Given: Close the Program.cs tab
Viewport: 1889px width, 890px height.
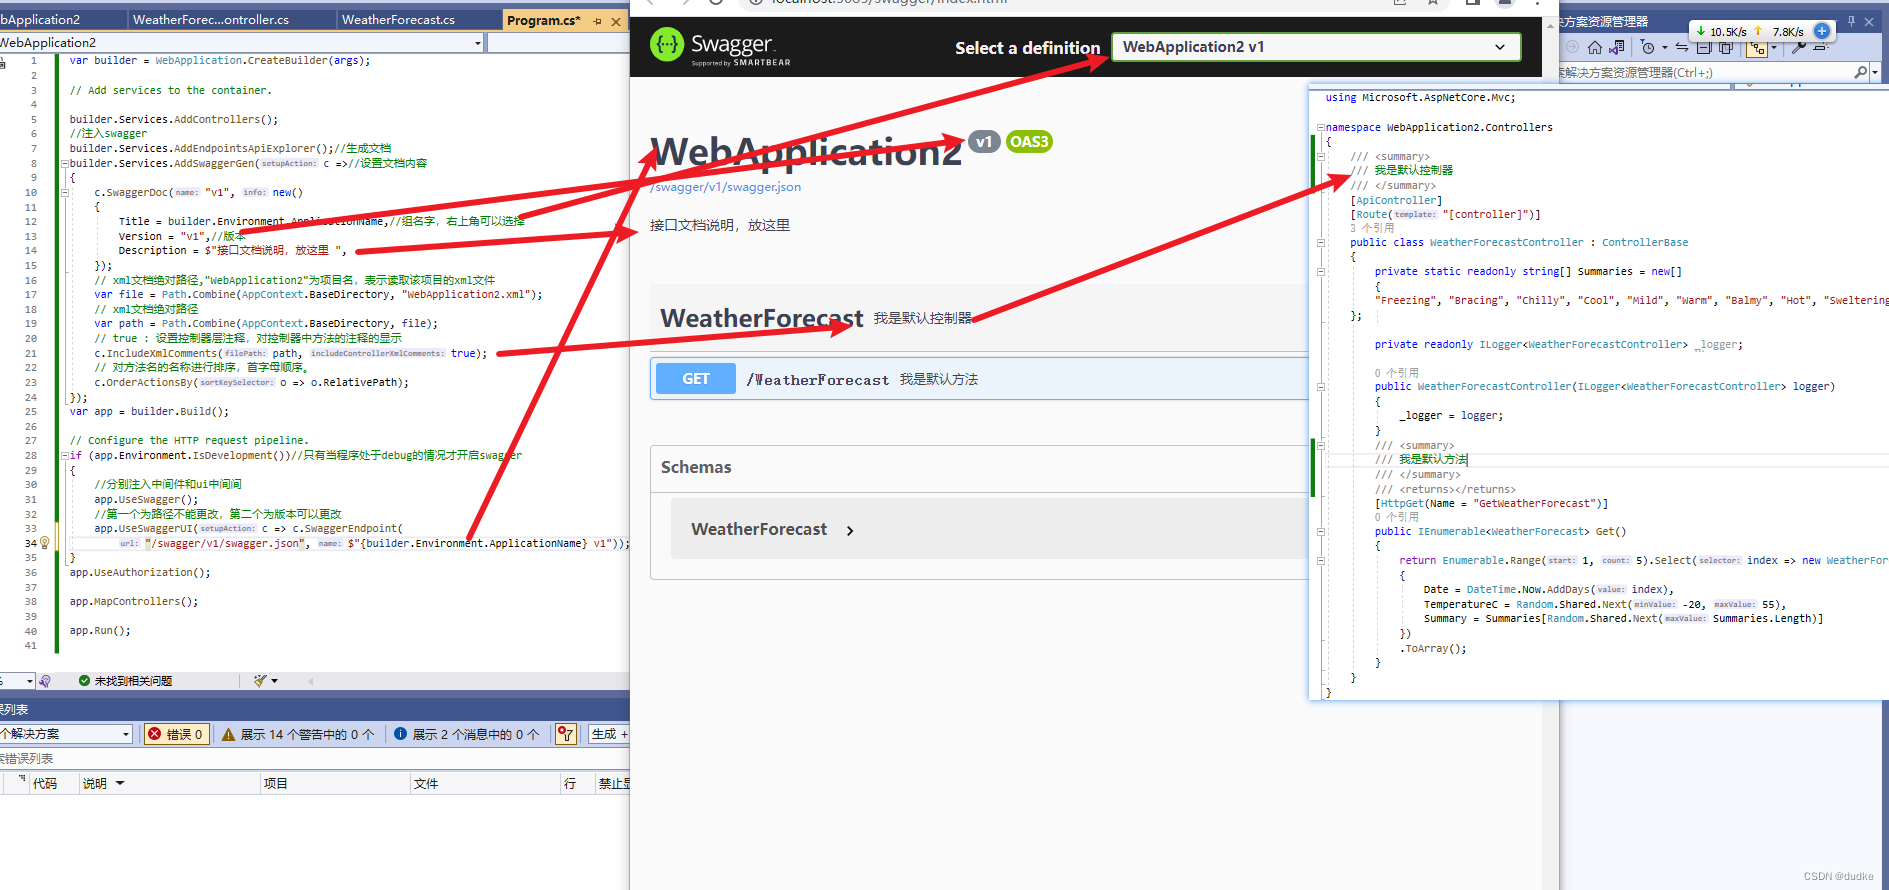Looking at the screenshot, I should (616, 21).
